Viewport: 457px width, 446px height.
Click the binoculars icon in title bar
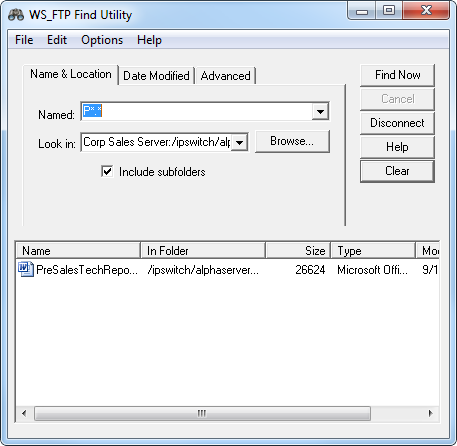pos(16,15)
